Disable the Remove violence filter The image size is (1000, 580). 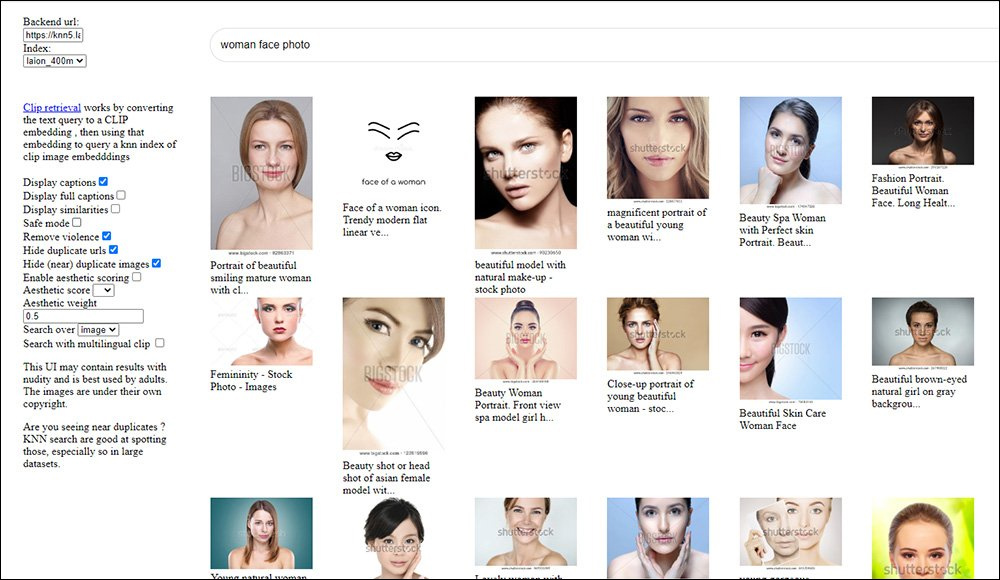point(105,236)
